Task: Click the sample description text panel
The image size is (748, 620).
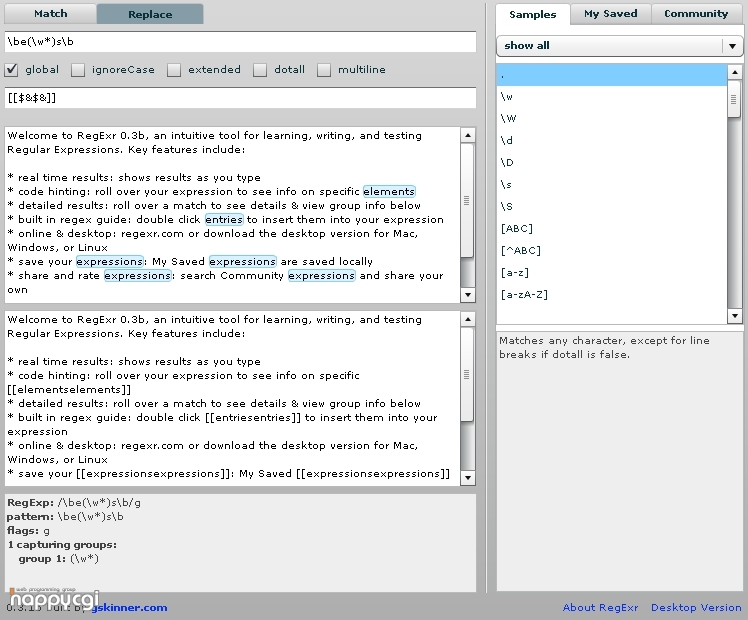Action: 619,462
